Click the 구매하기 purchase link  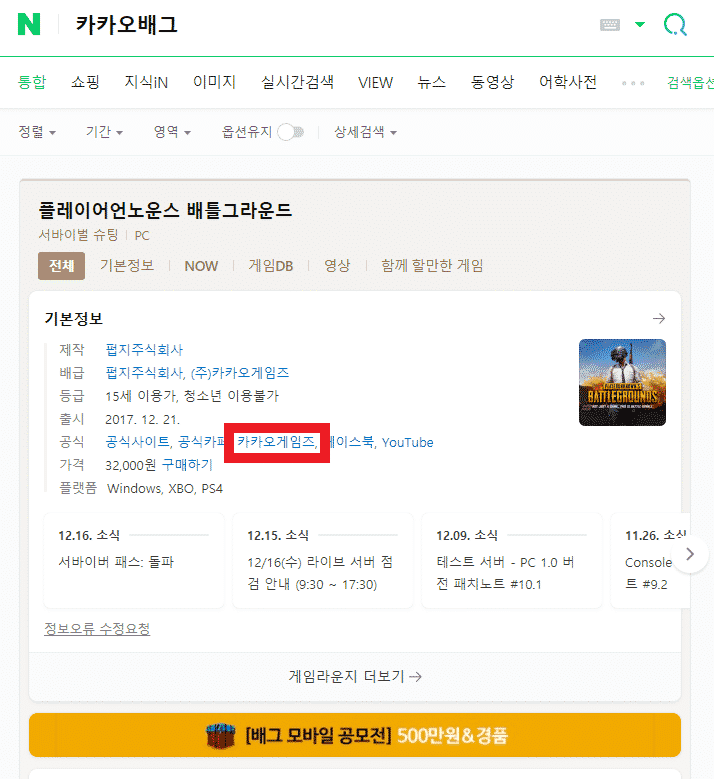click(x=187, y=465)
